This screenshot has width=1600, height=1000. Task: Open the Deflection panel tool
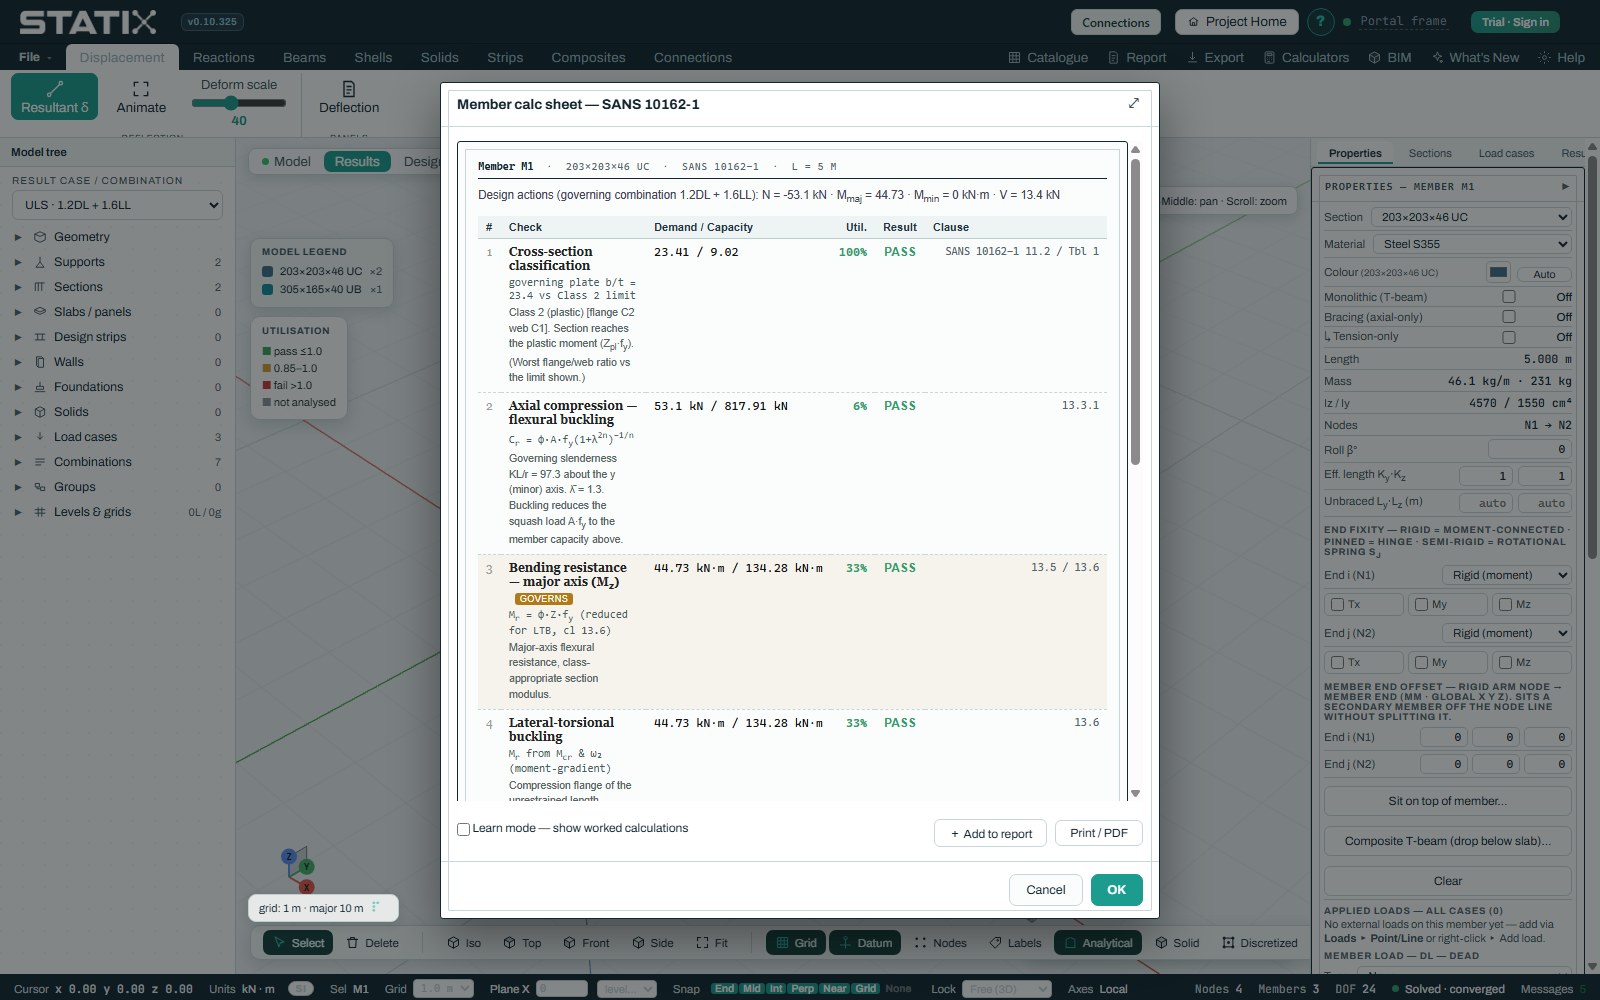pos(349,96)
